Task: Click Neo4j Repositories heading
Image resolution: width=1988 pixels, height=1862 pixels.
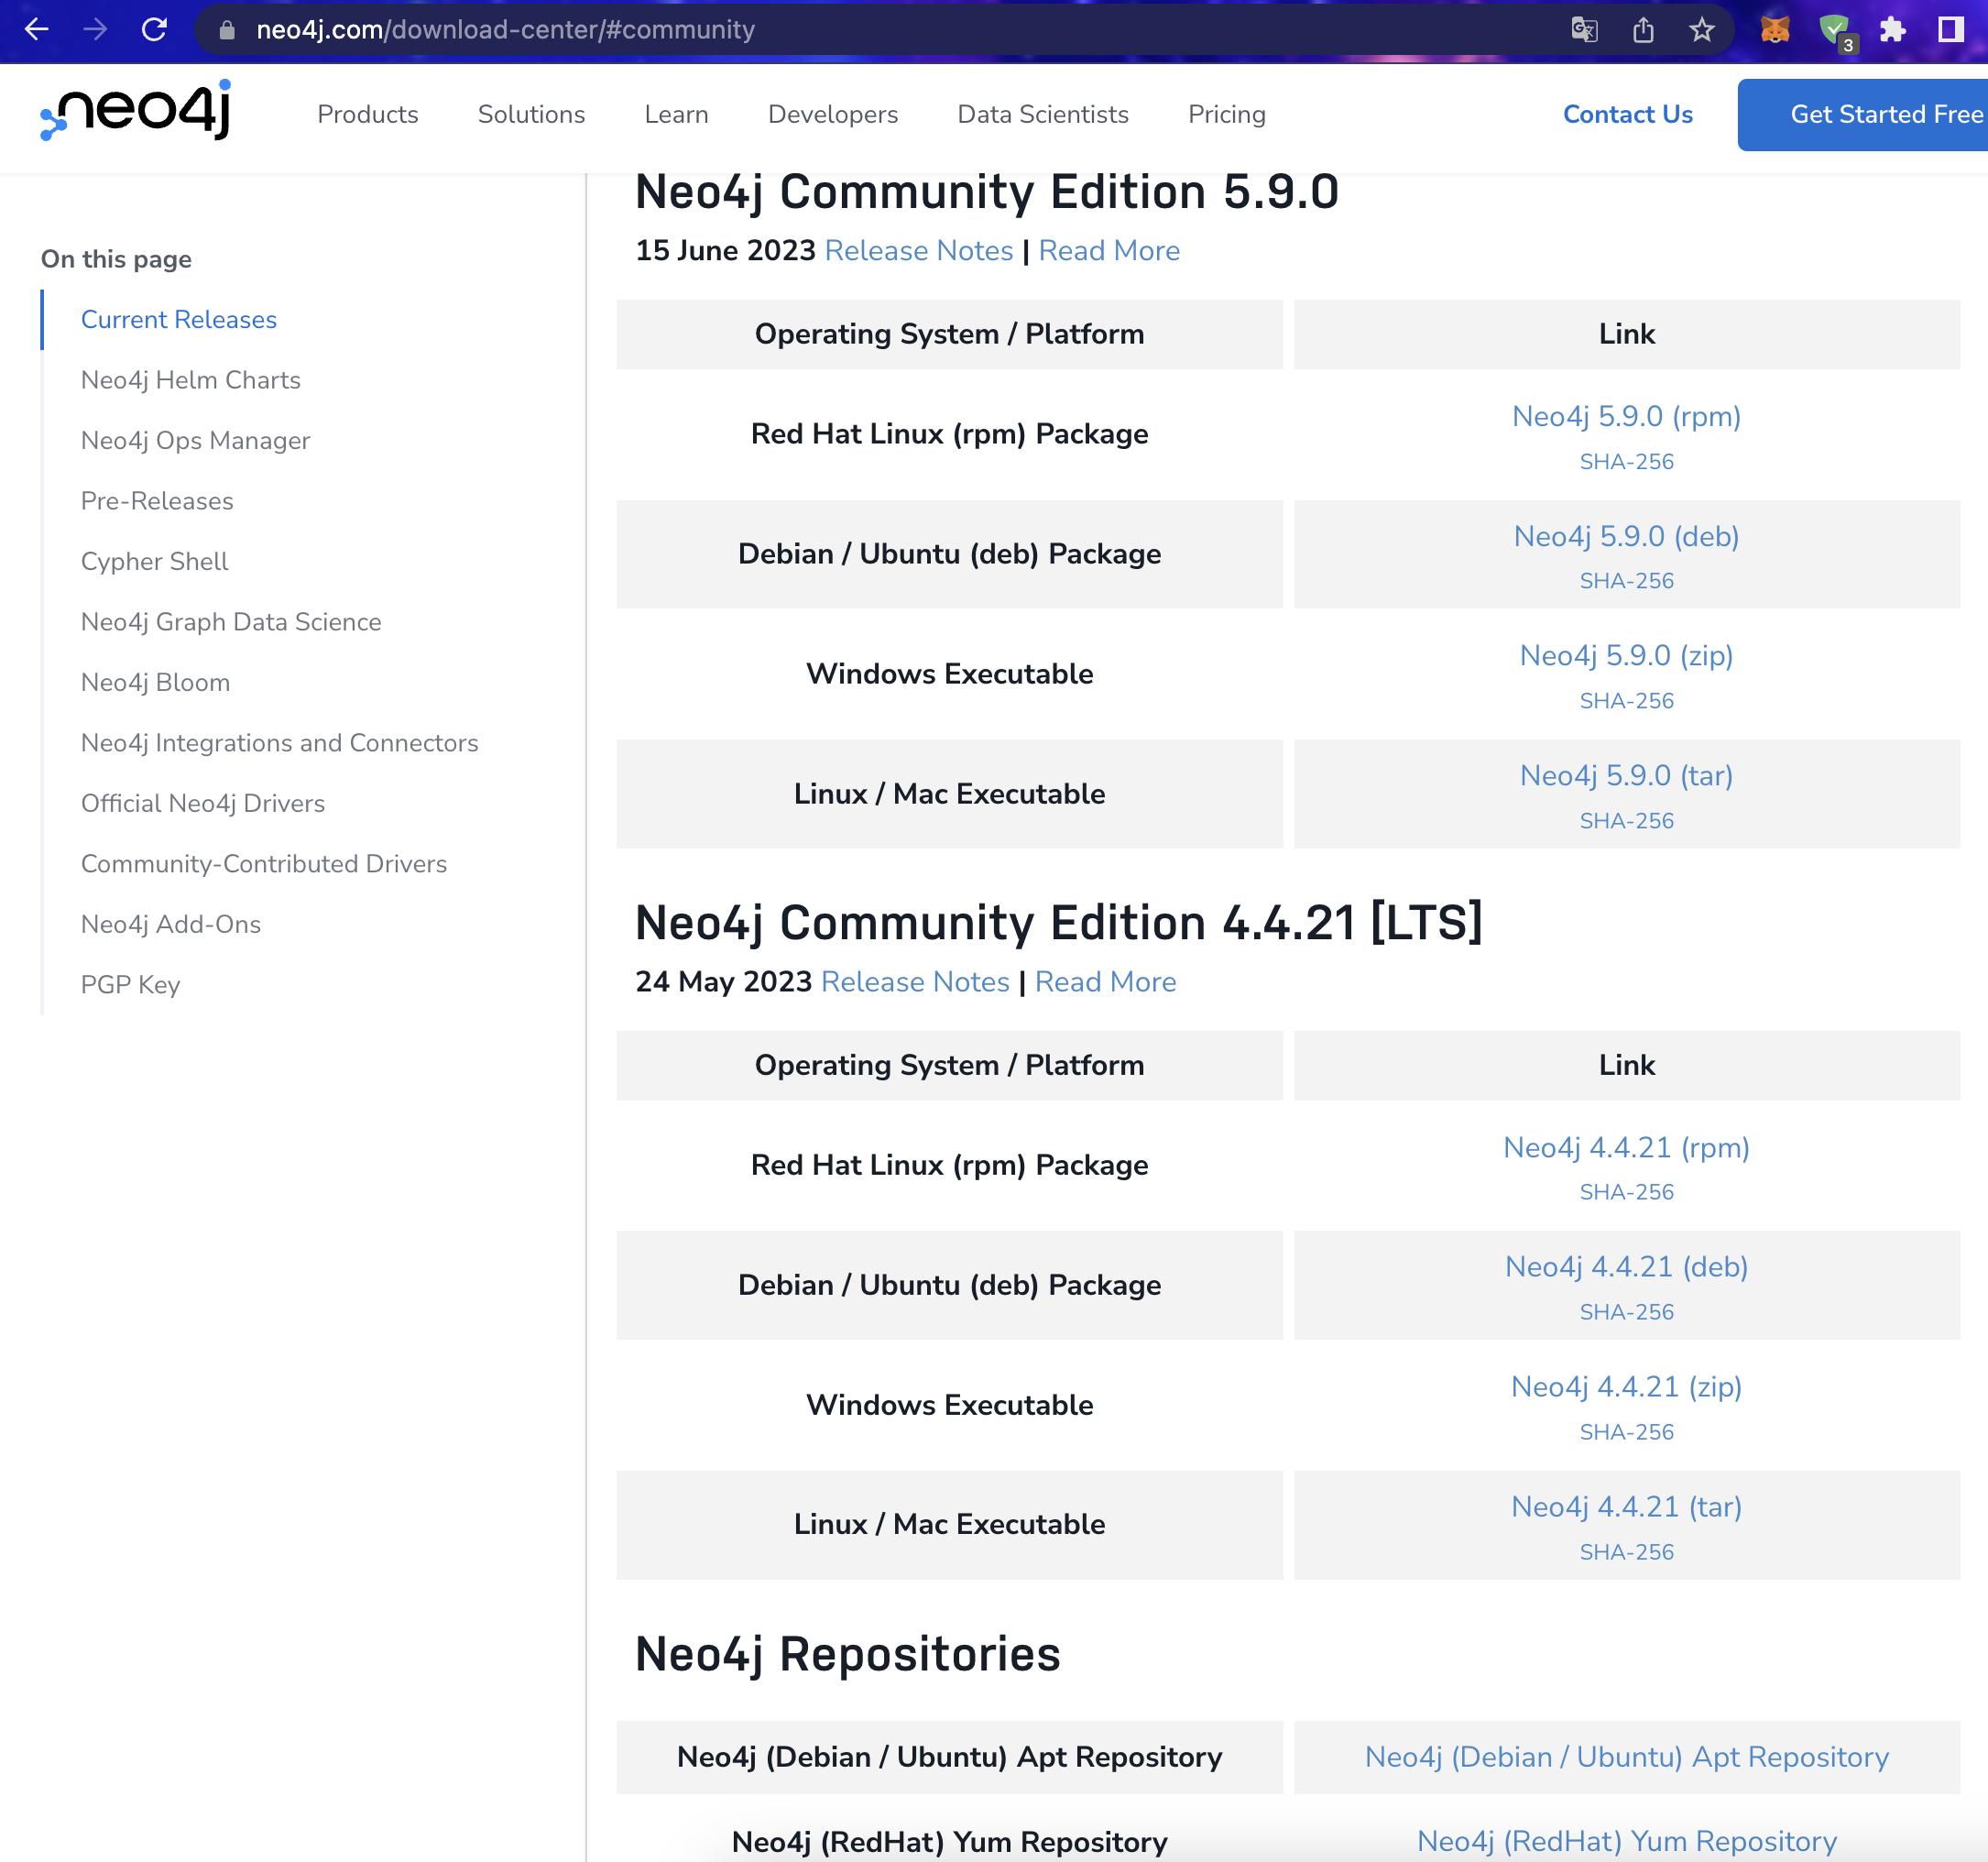Action: 847,1654
